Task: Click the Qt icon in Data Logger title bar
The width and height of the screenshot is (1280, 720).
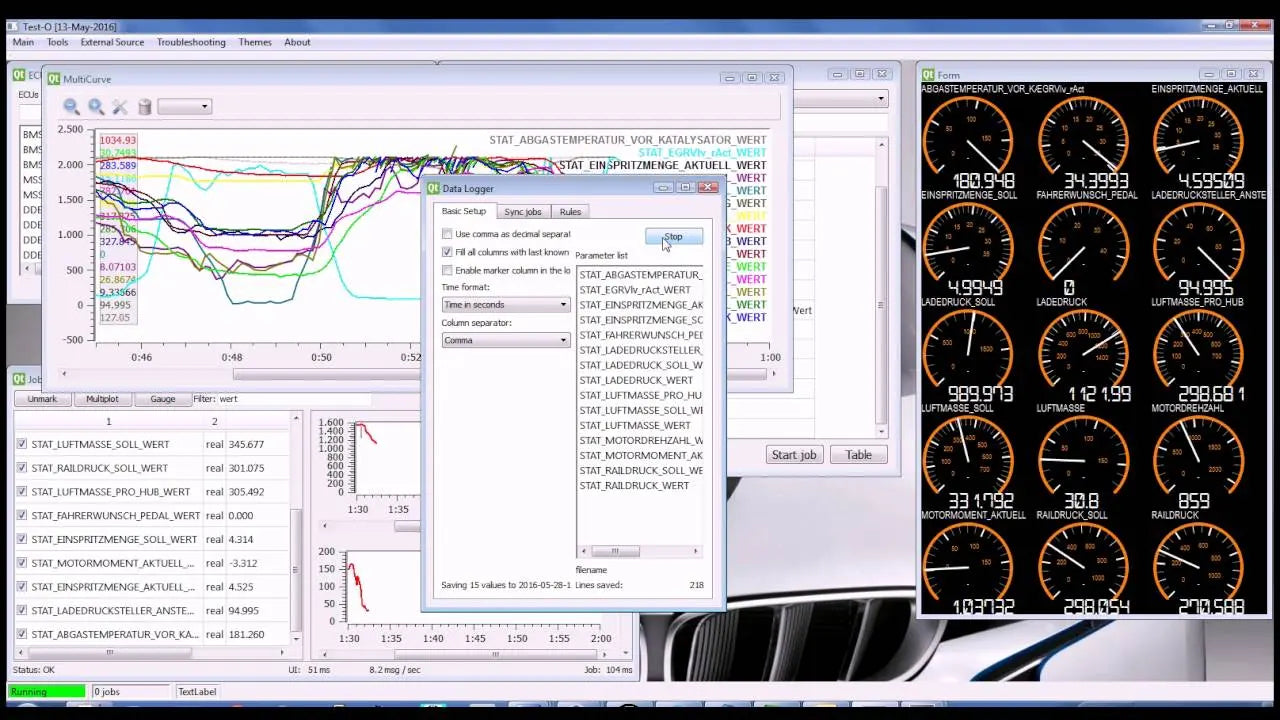Action: 432,188
